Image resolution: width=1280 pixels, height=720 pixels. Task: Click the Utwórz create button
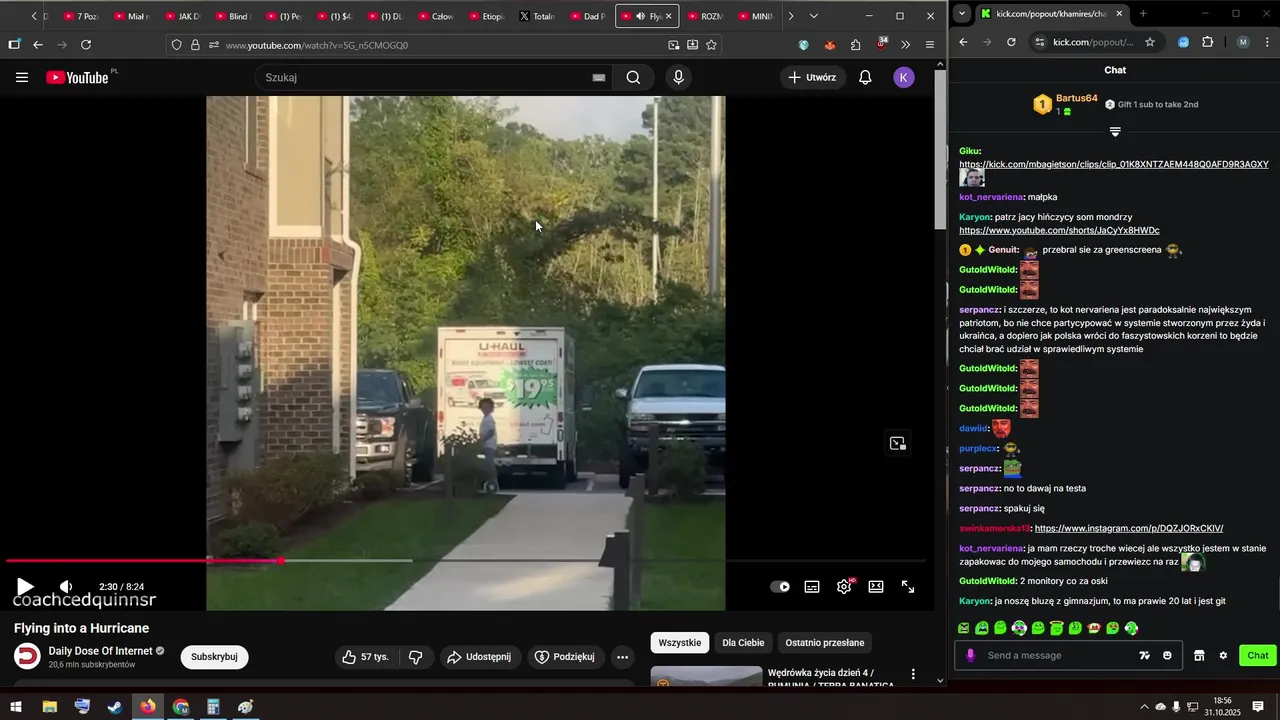coord(813,77)
